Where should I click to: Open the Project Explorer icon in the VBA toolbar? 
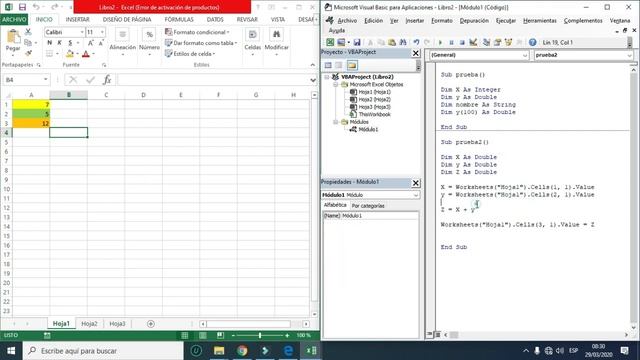pyautogui.click(x=486, y=42)
